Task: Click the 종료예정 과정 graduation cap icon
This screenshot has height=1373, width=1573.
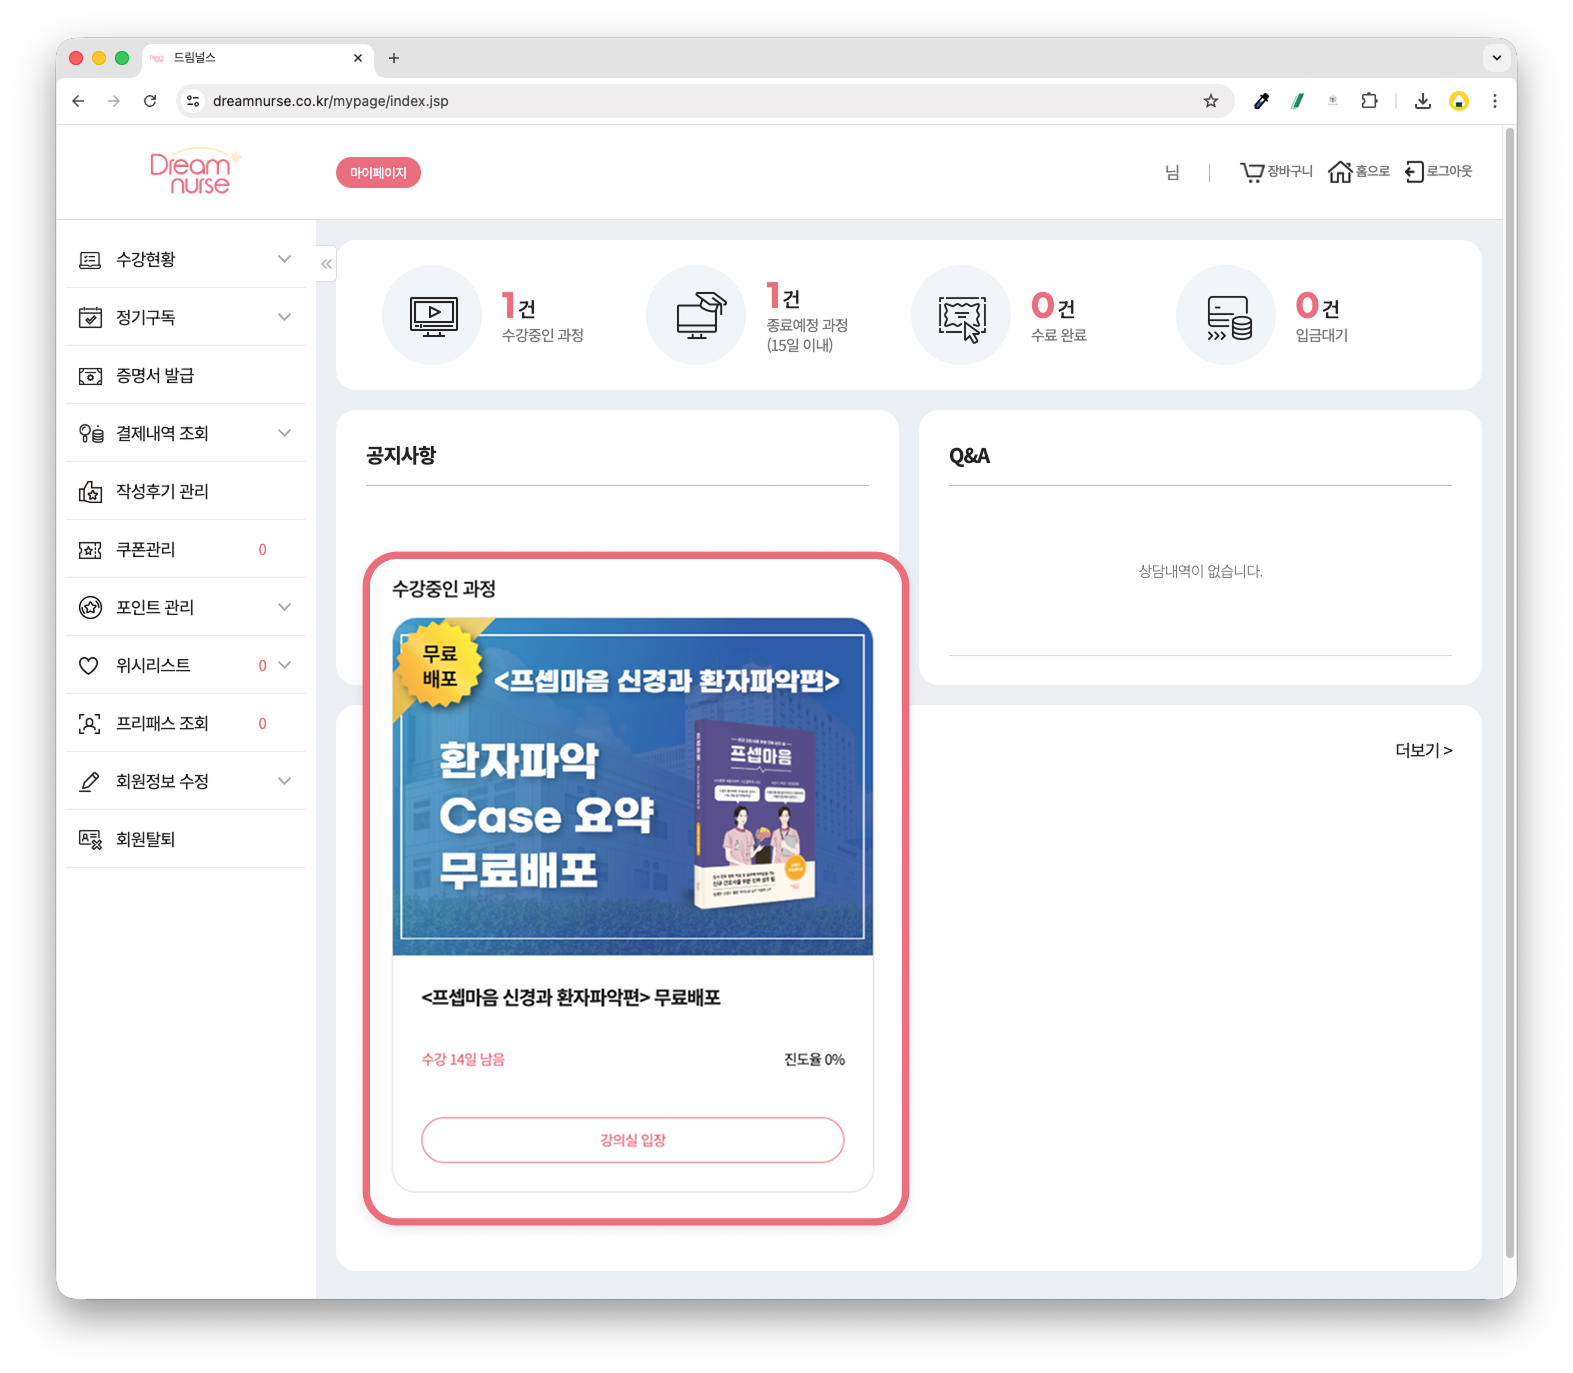Action: pyautogui.click(x=697, y=315)
